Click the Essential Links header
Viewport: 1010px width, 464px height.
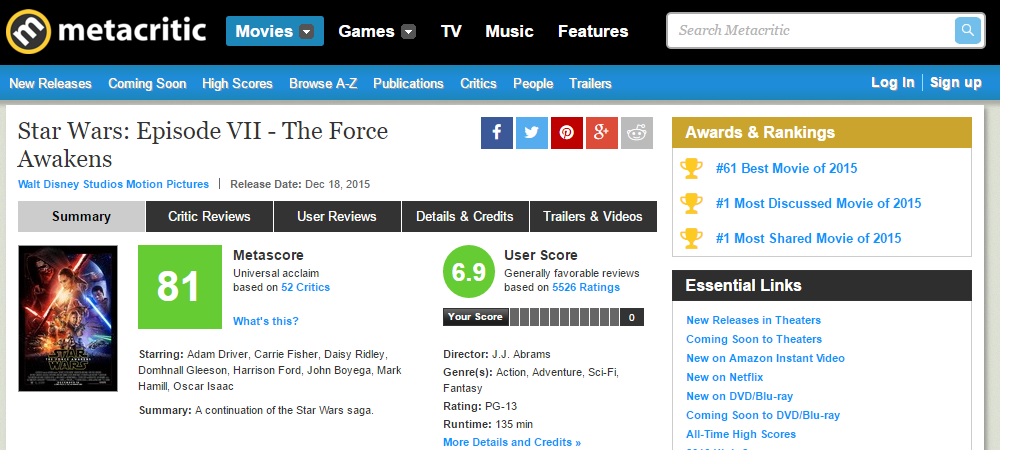[x=822, y=285]
